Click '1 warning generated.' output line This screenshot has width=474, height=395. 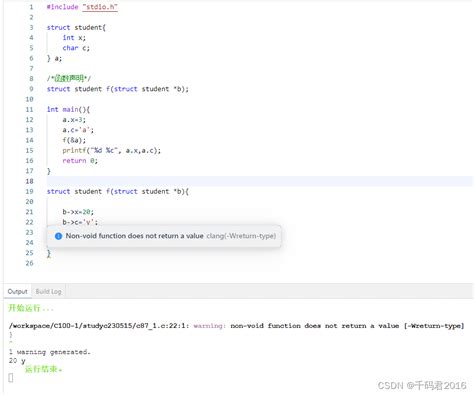coord(50,352)
